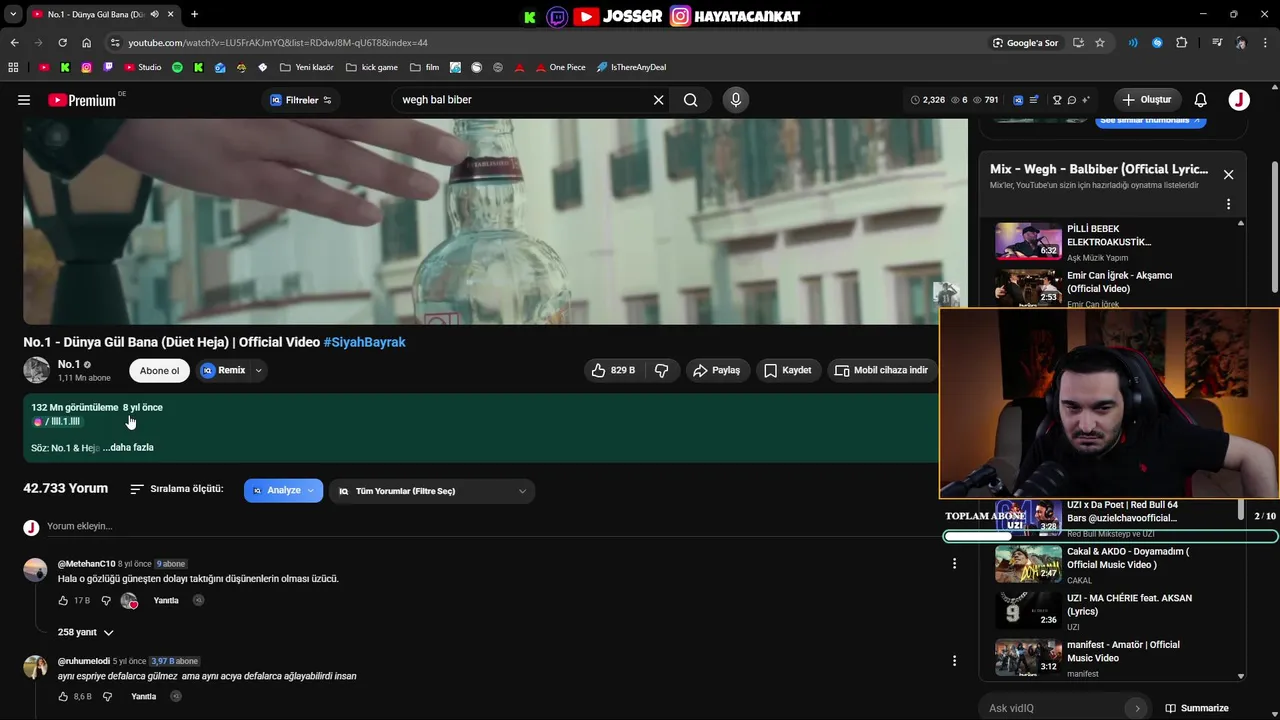This screenshot has width=1280, height=720.
Task: Open the film bookmark folder
Action: (424, 67)
